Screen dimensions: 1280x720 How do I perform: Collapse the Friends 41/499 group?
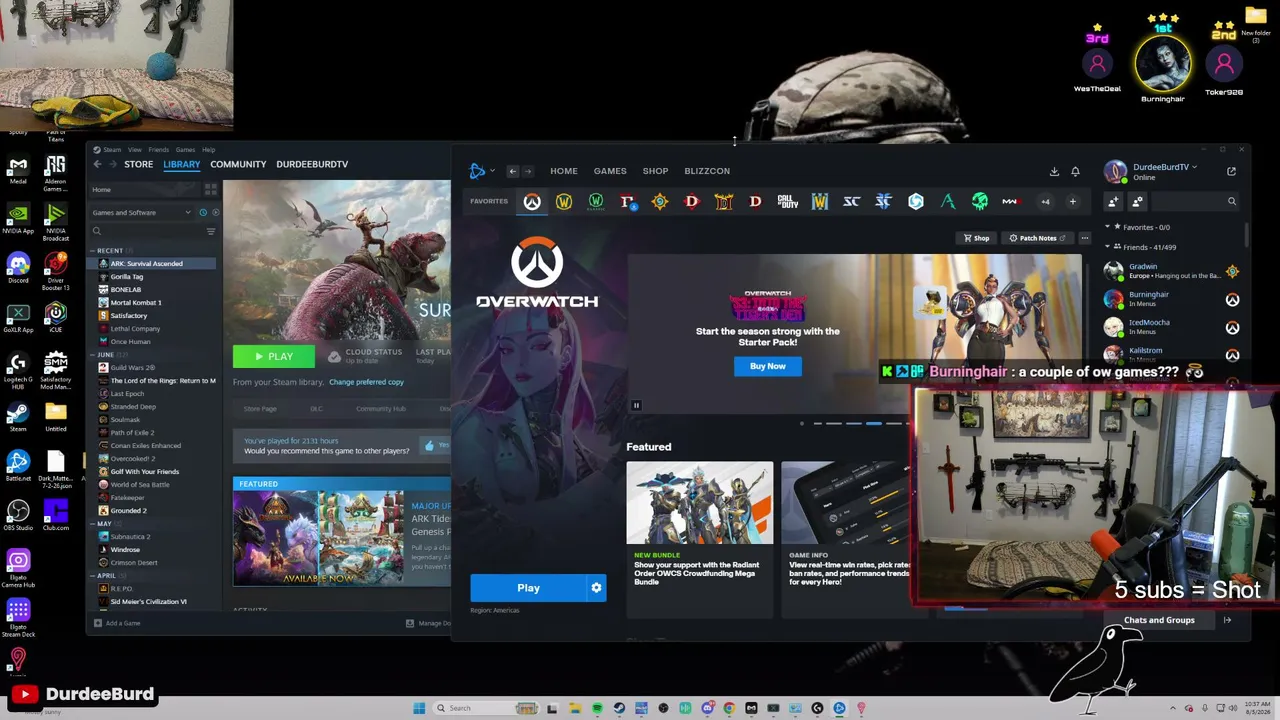(1108, 246)
